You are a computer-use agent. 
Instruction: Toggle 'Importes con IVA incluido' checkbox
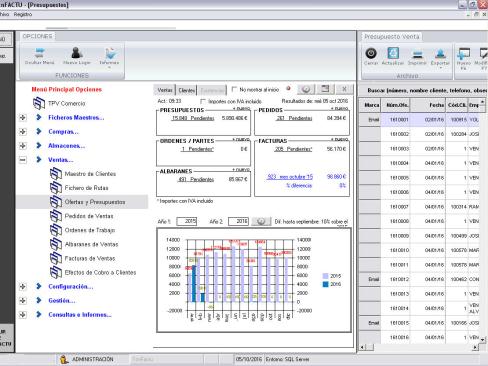pos(203,101)
